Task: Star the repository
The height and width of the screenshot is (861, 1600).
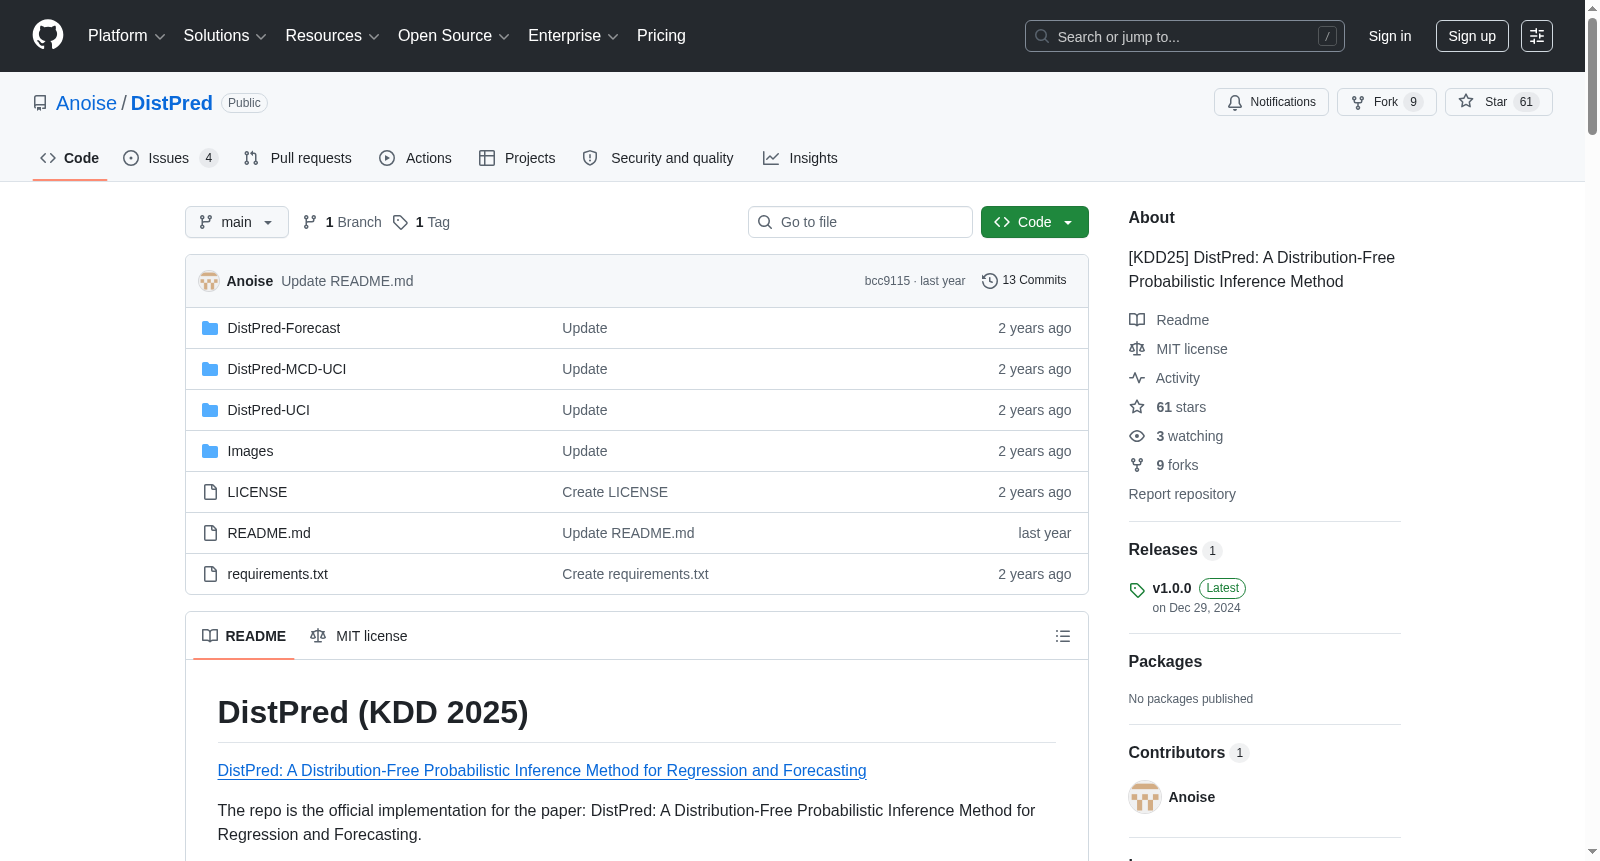Action: click(1498, 102)
